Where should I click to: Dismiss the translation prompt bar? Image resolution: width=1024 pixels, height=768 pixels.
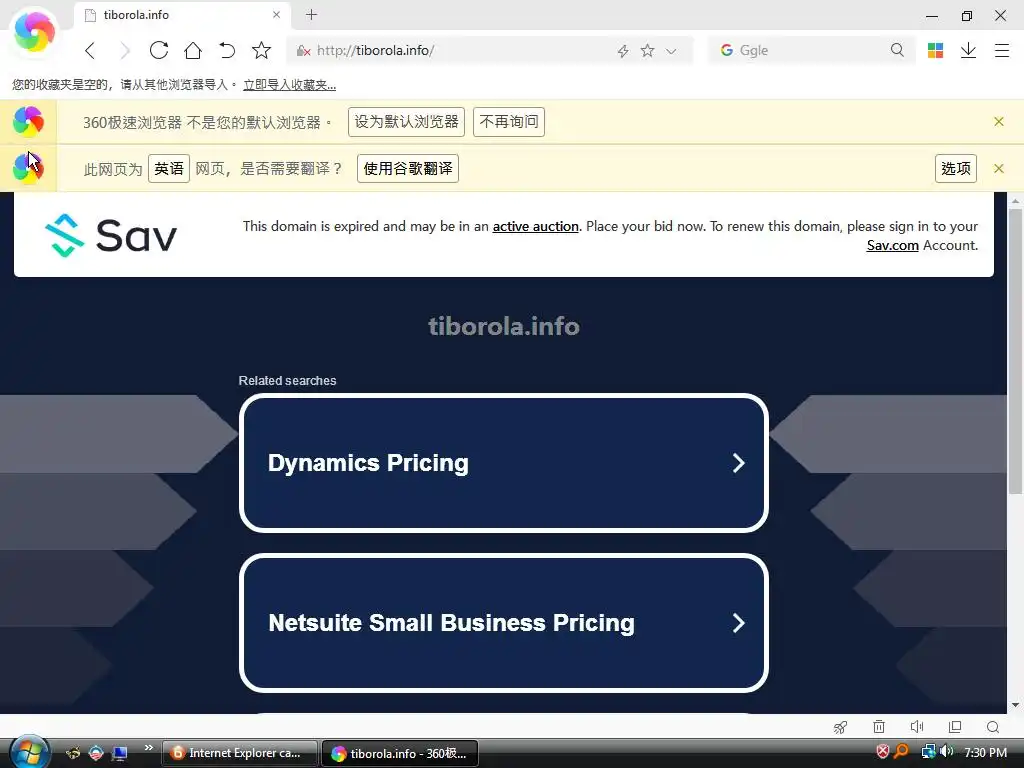point(999,168)
